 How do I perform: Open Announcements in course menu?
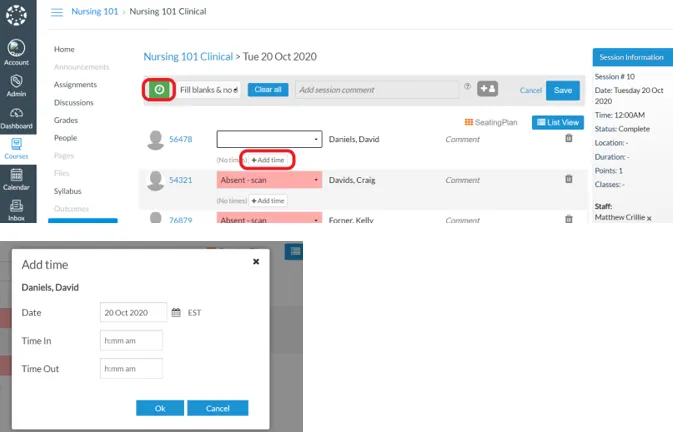pos(82,67)
